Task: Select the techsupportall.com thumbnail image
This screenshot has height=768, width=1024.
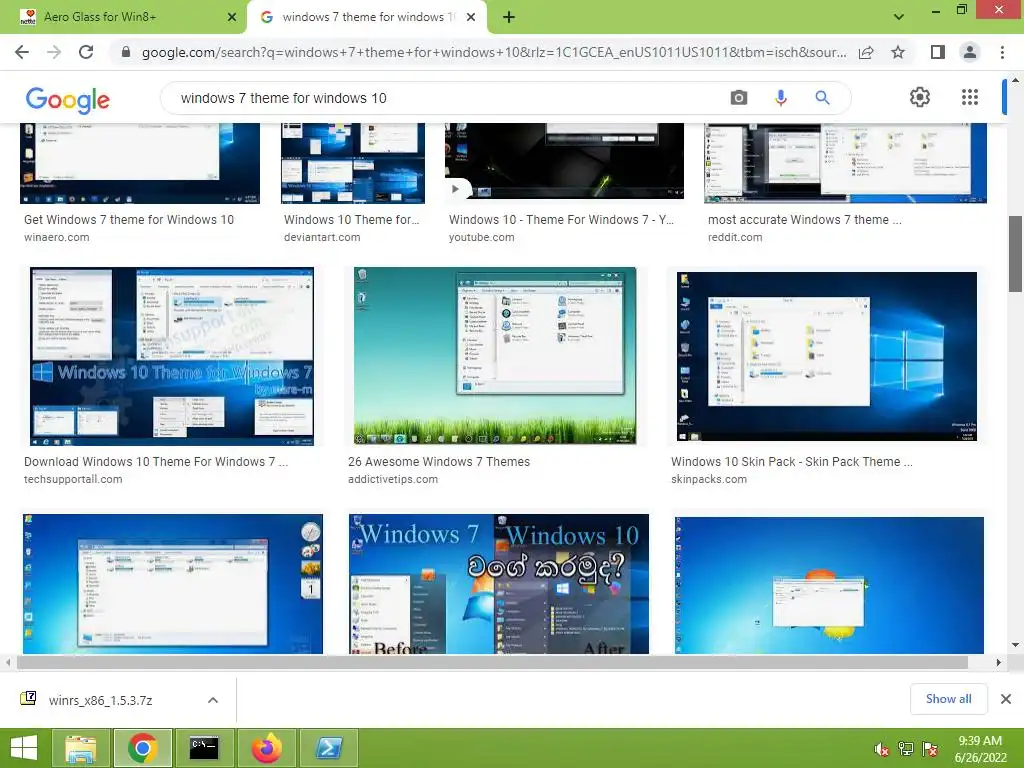Action: [172, 356]
